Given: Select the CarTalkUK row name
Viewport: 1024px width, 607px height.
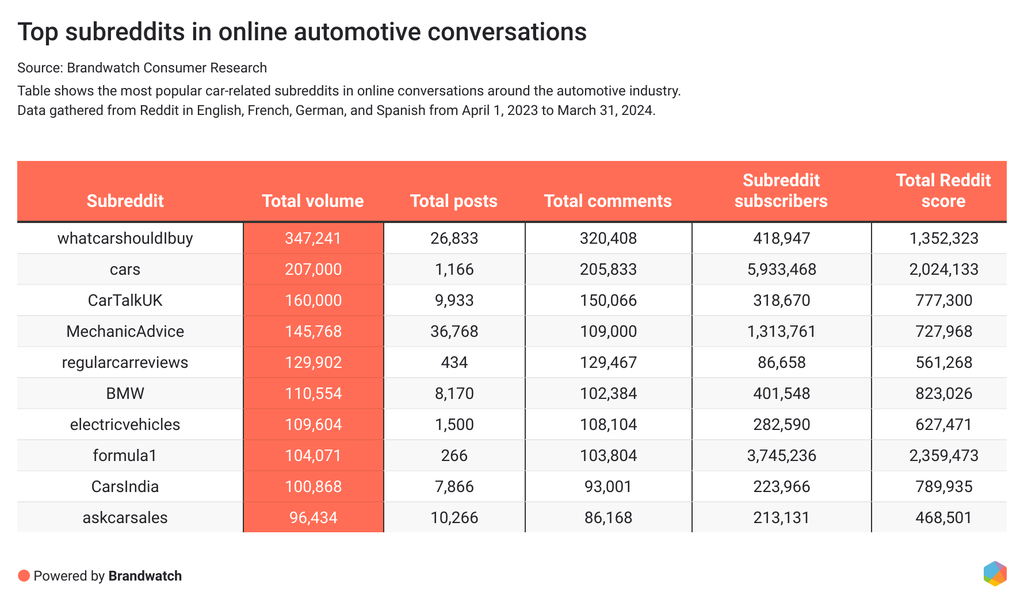Looking at the screenshot, I should pos(125,300).
